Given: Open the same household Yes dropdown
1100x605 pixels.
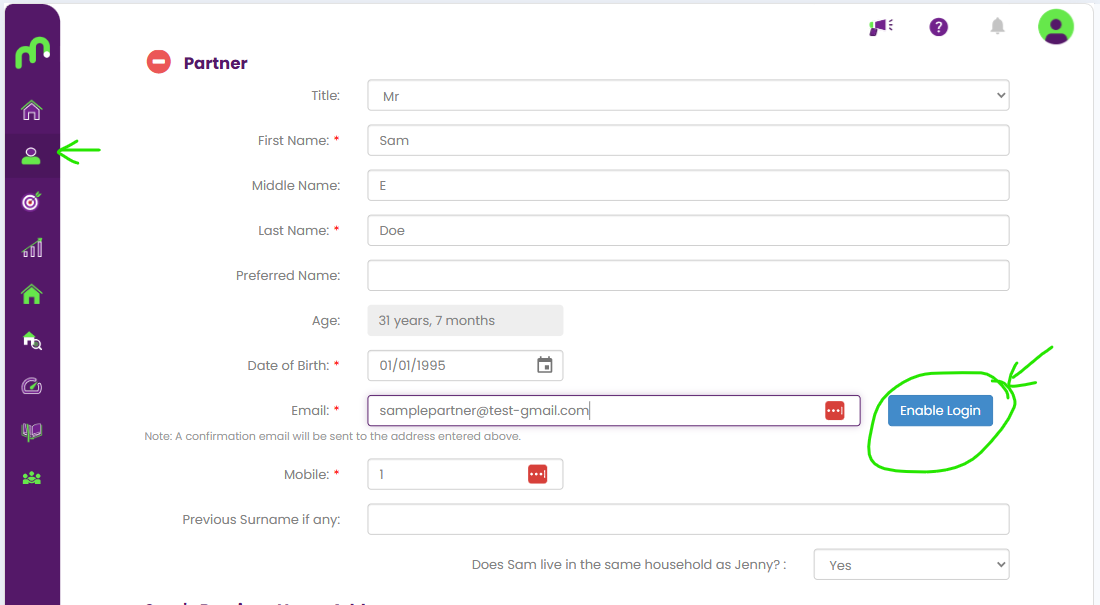Looking at the screenshot, I should point(911,564).
